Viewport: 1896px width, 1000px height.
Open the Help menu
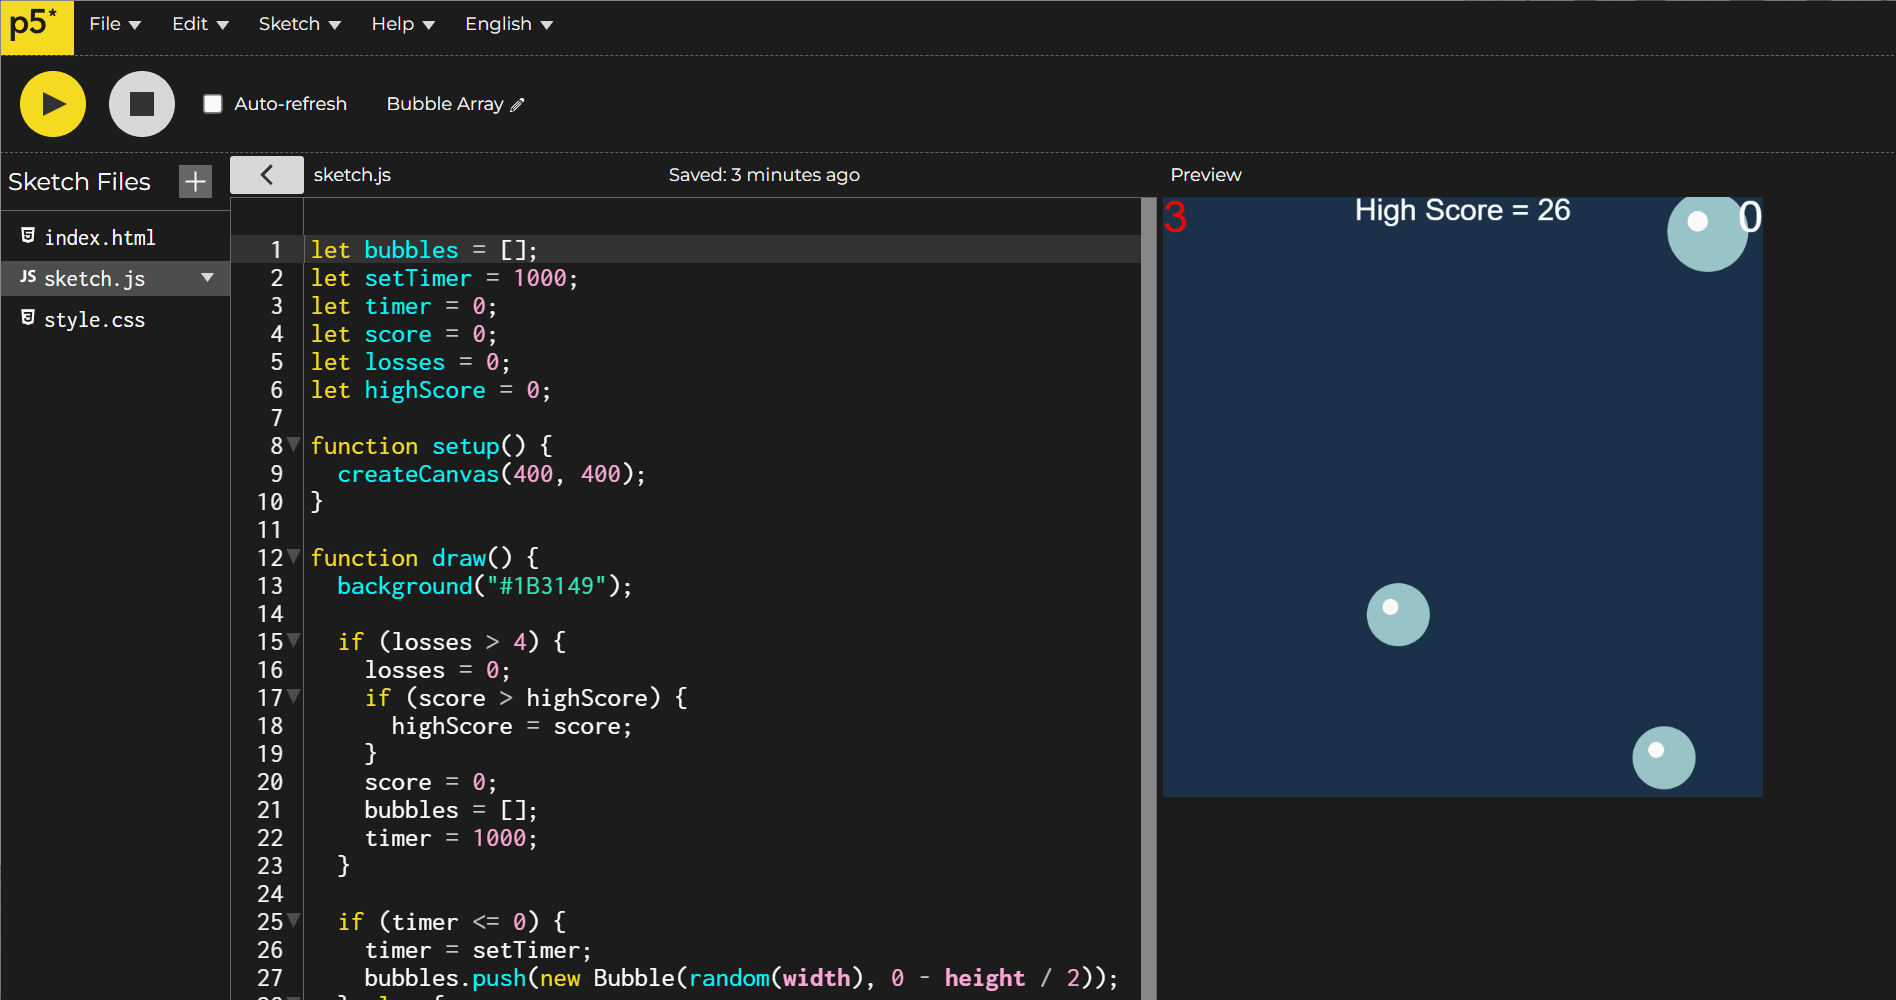tap(402, 24)
